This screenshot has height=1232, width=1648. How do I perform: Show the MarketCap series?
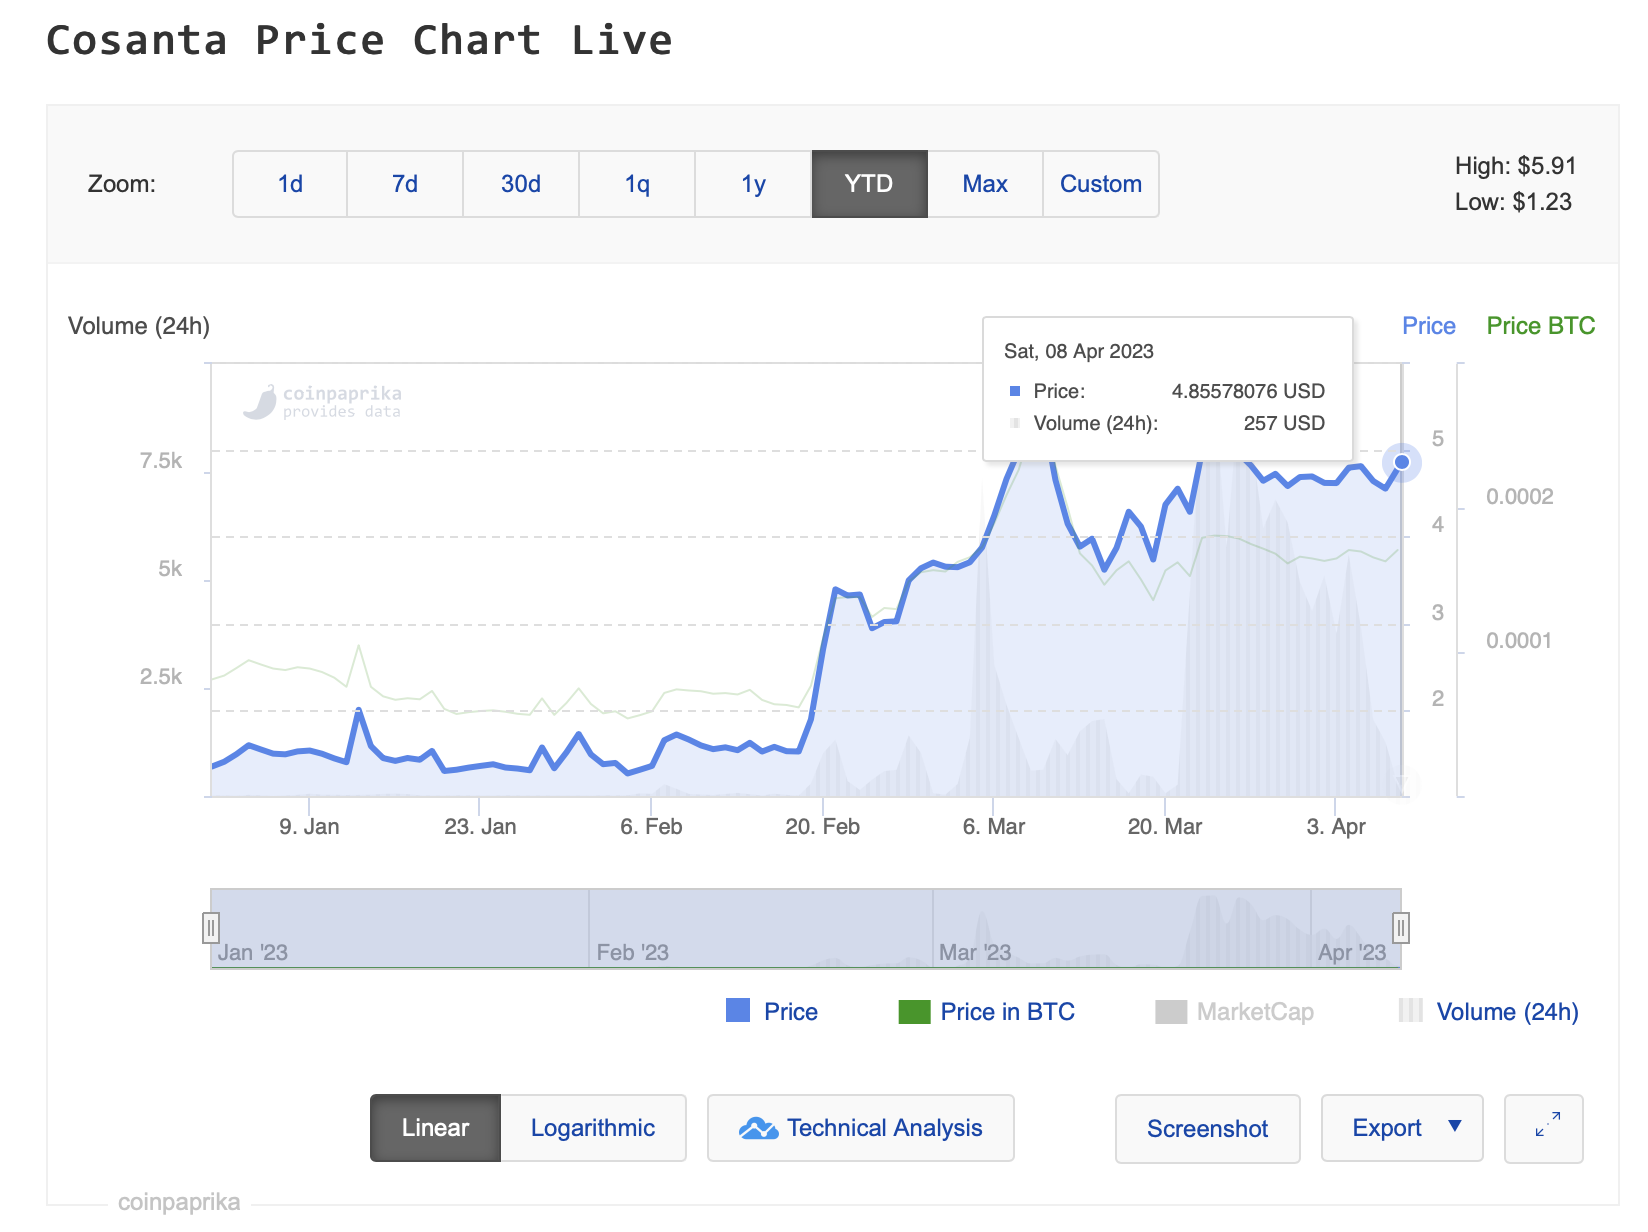pyautogui.click(x=1255, y=1012)
